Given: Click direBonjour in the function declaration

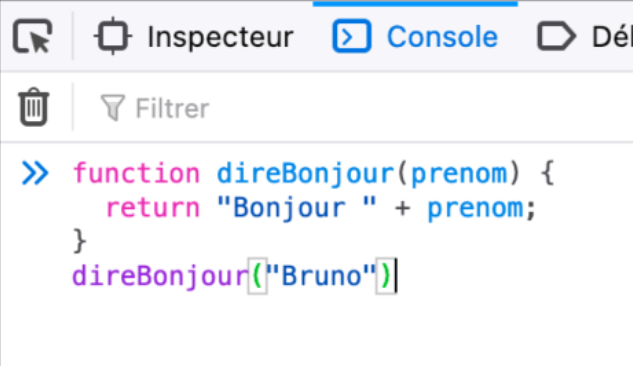Looking at the screenshot, I should 305,174.
